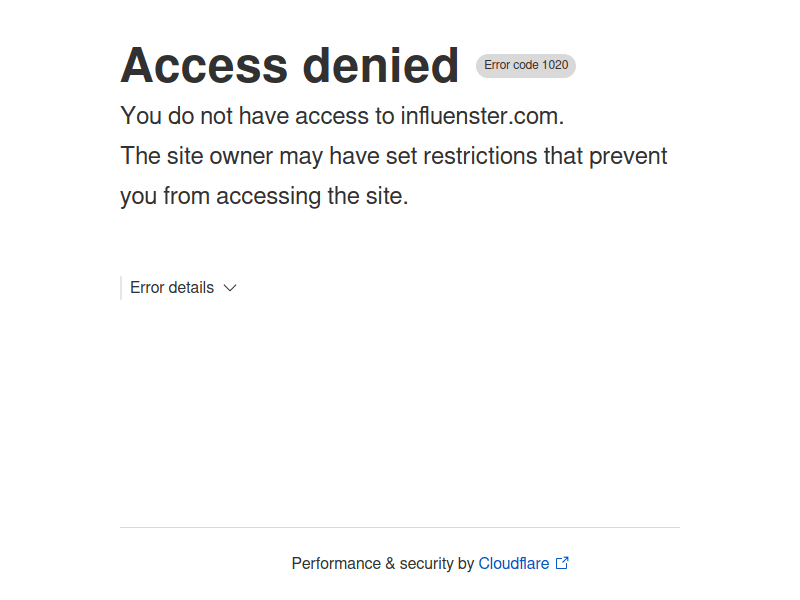Click the external link icon after Cloudflare
Screen dimensions: 800x600
(562, 563)
